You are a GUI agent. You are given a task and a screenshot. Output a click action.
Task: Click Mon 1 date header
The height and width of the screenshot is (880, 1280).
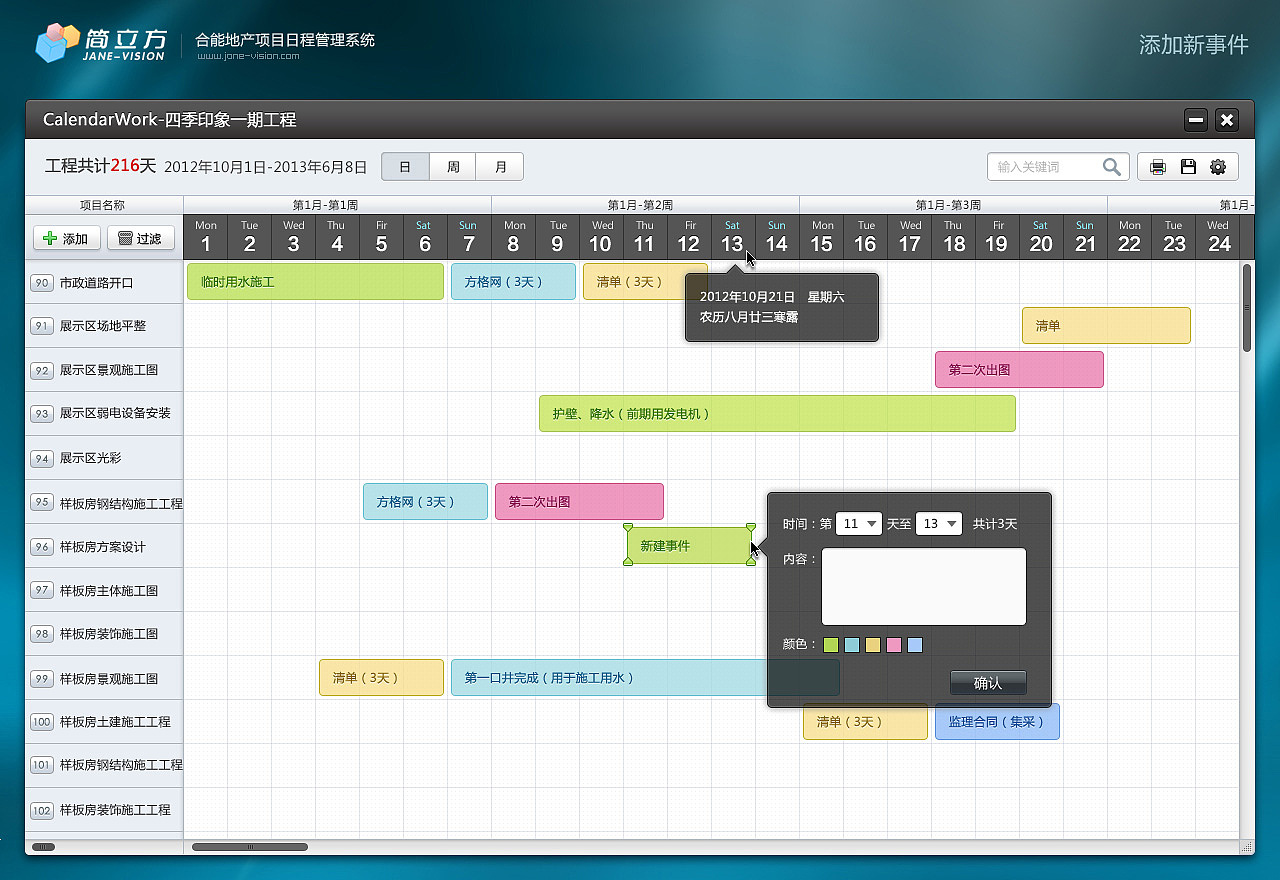click(x=206, y=237)
